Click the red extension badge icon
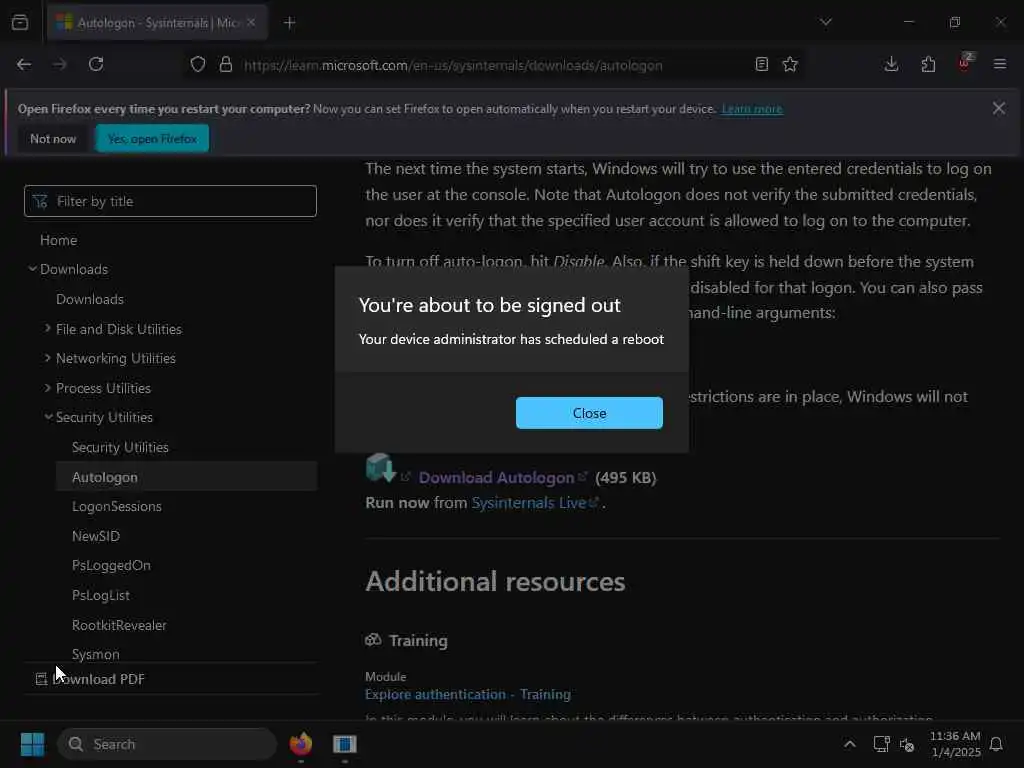1024x768 pixels. 965,63
